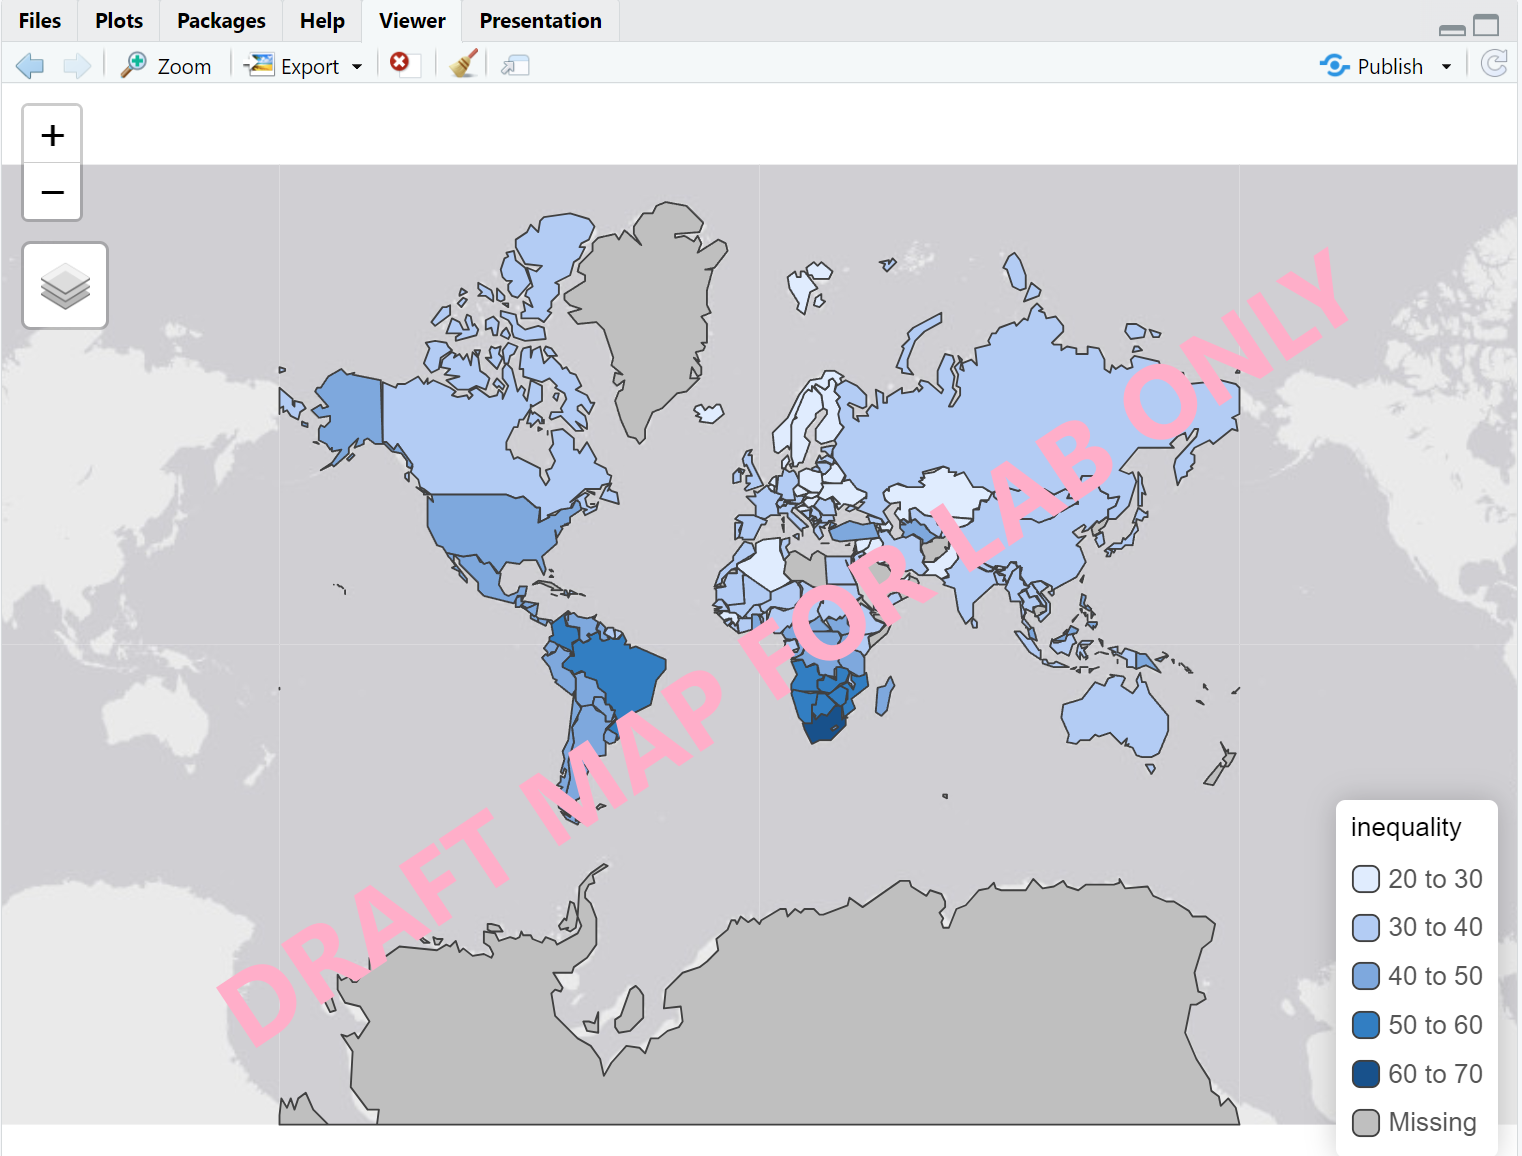
Task: Click the back arrow in Viewer toolbar
Action: pyautogui.click(x=30, y=66)
